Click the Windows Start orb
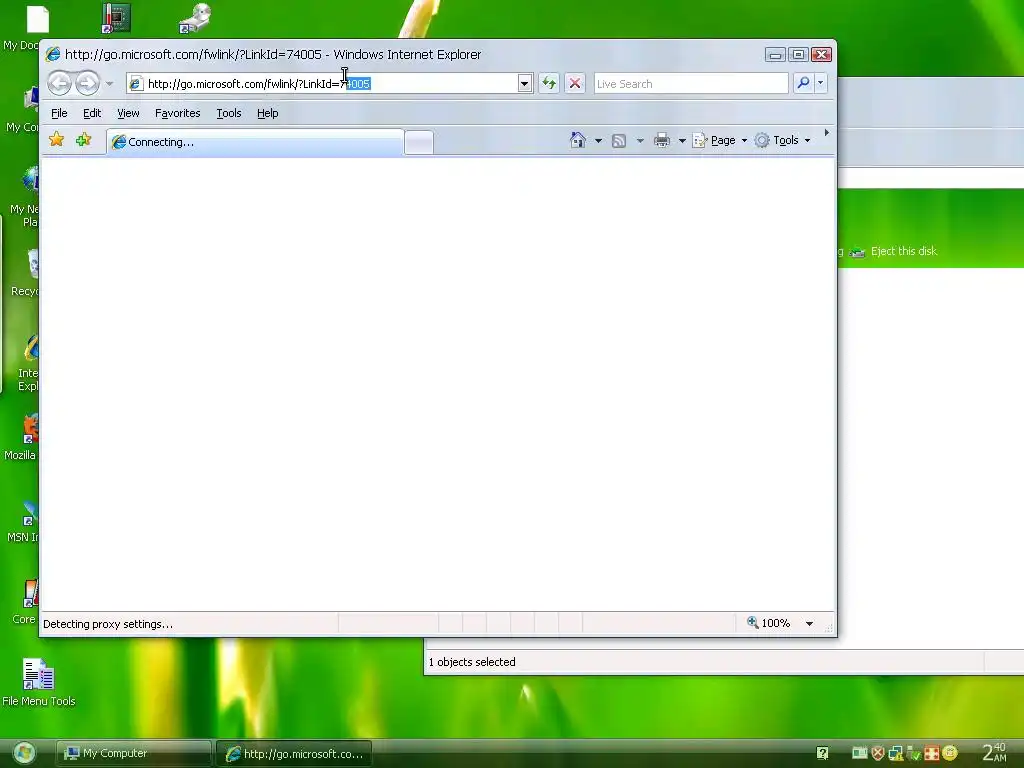Image resolution: width=1024 pixels, height=768 pixels. [x=24, y=753]
